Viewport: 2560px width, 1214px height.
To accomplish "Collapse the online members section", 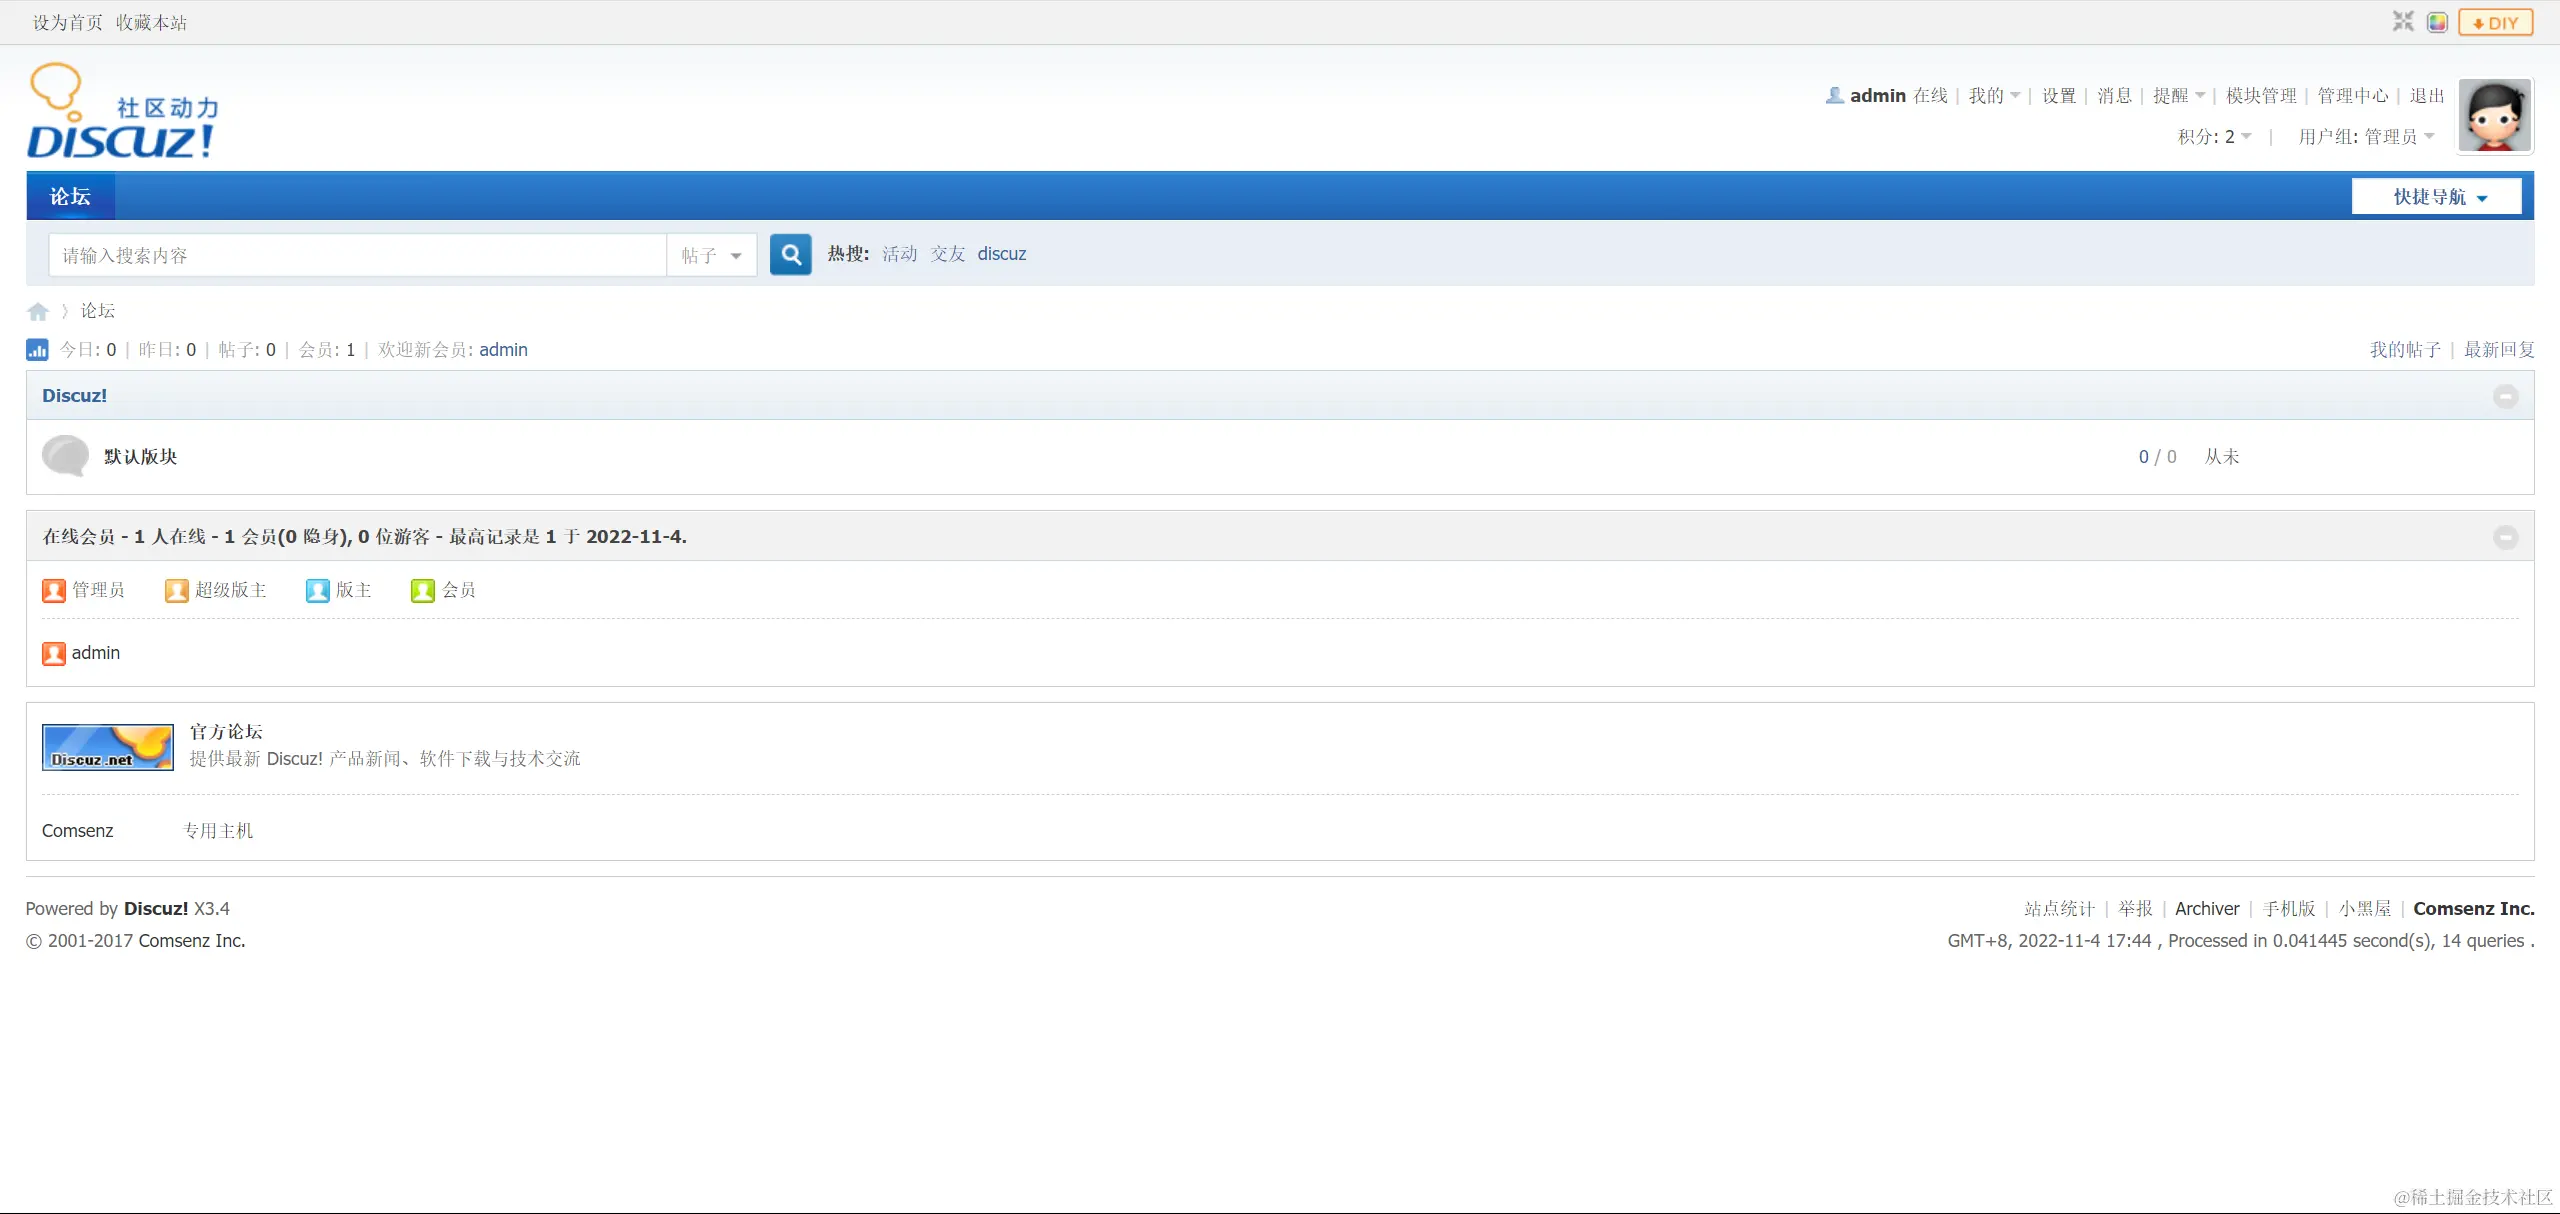I will (x=2505, y=537).
